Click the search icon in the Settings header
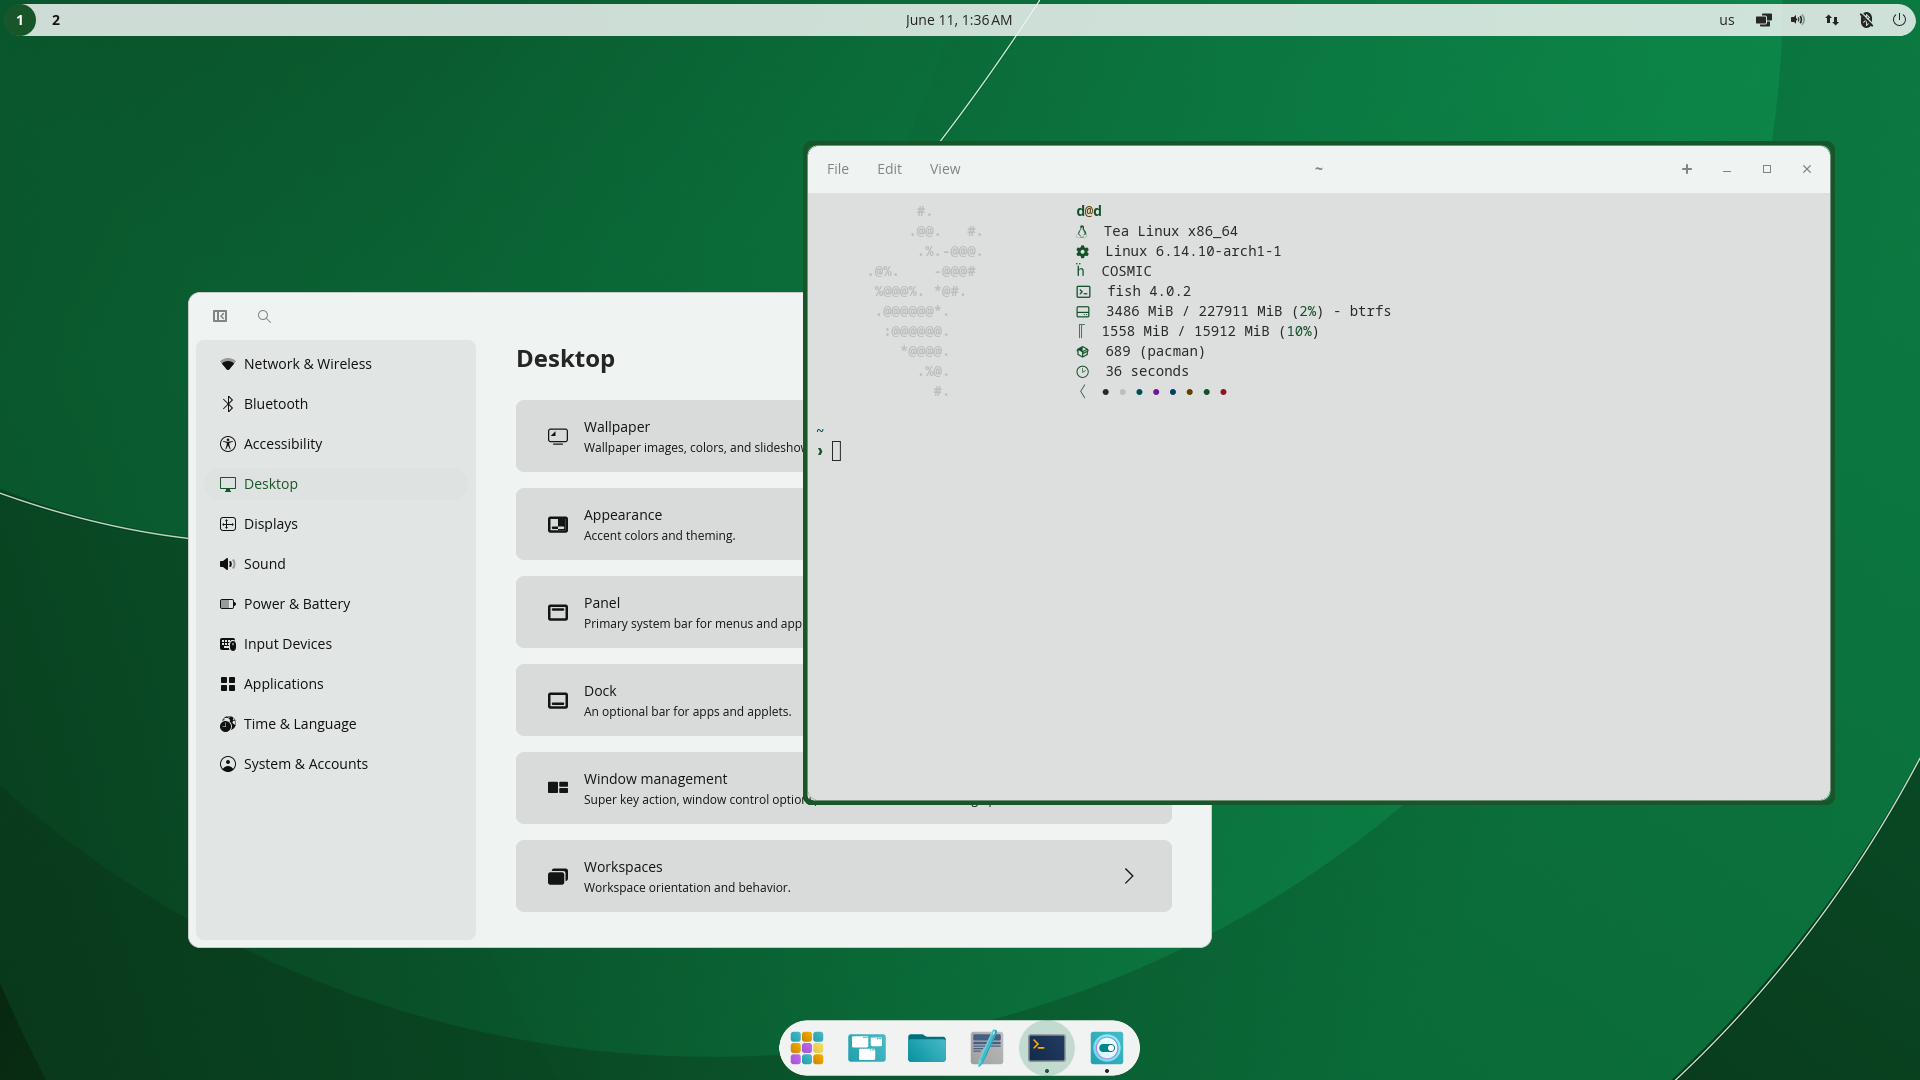 (x=264, y=316)
